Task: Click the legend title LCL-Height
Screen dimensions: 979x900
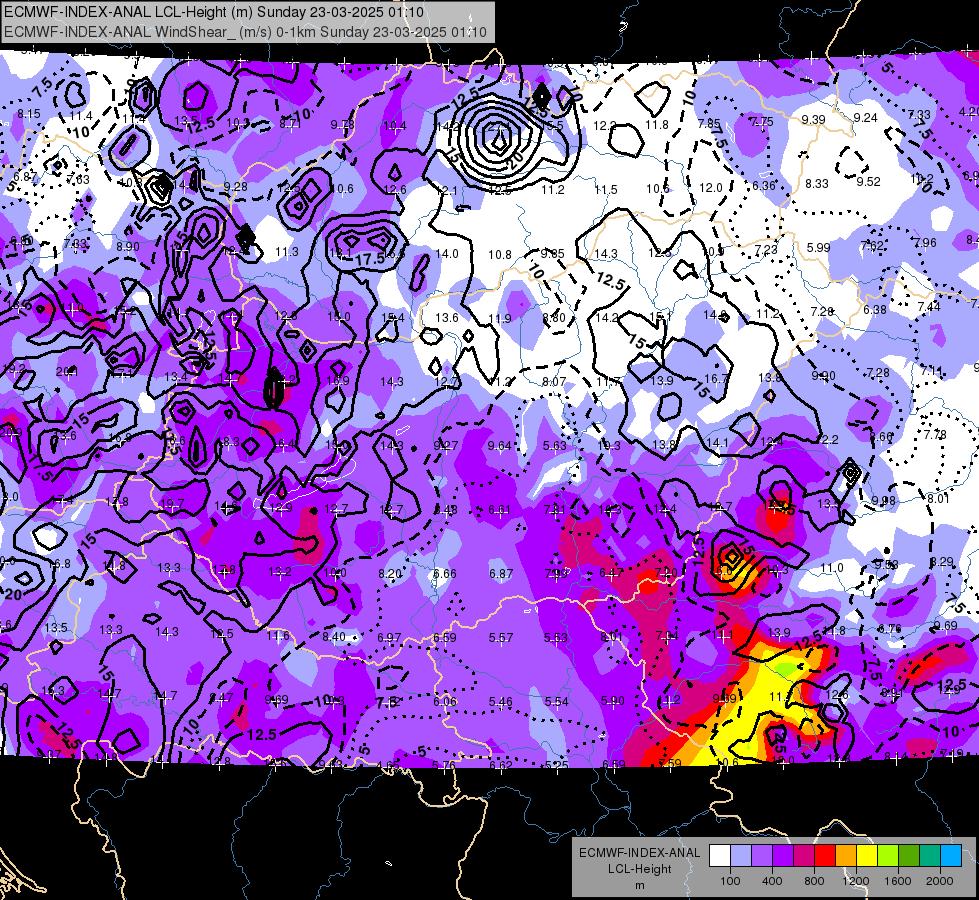Action: (639, 869)
